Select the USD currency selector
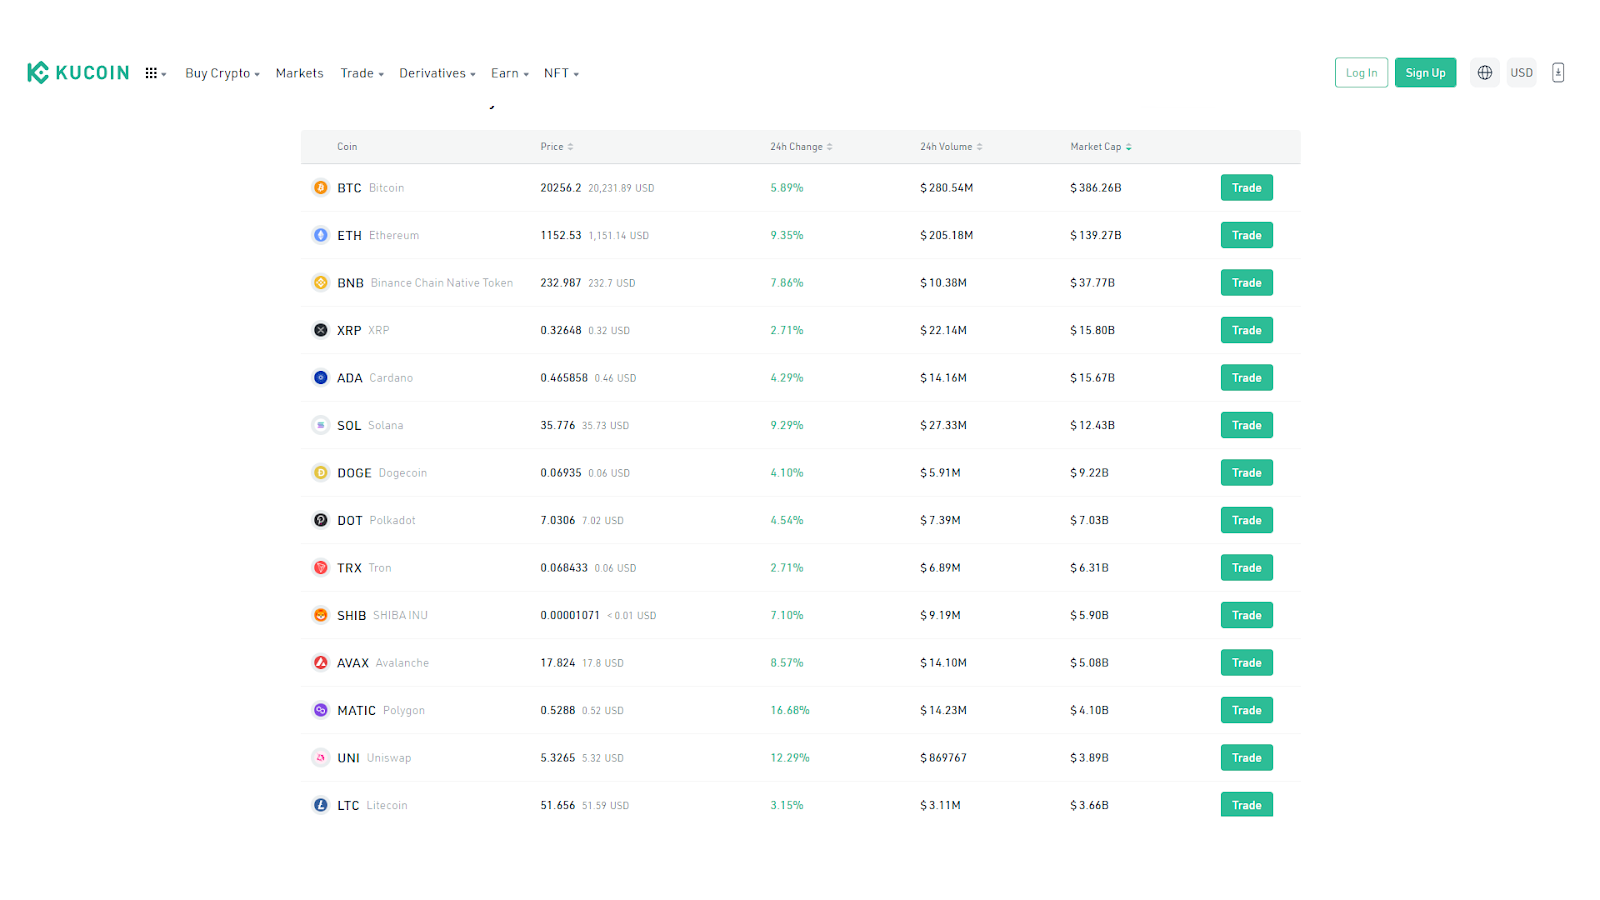The height and width of the screenshot is (900, 1600). [1521, 73]
